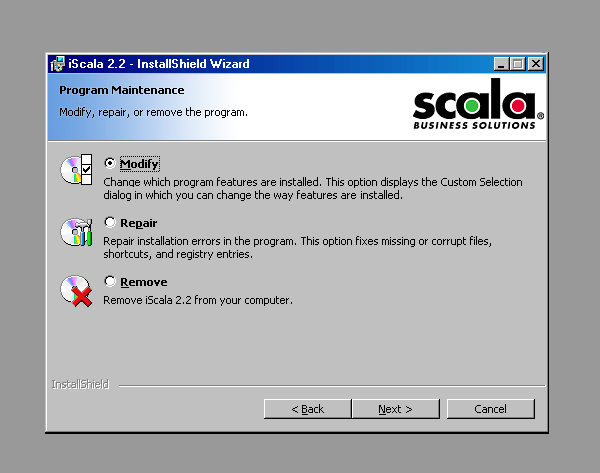Viewport: 600px width, 473px height.
Task: Click the Repair disc-with-tools icon
Action: [x=76, y=232]
